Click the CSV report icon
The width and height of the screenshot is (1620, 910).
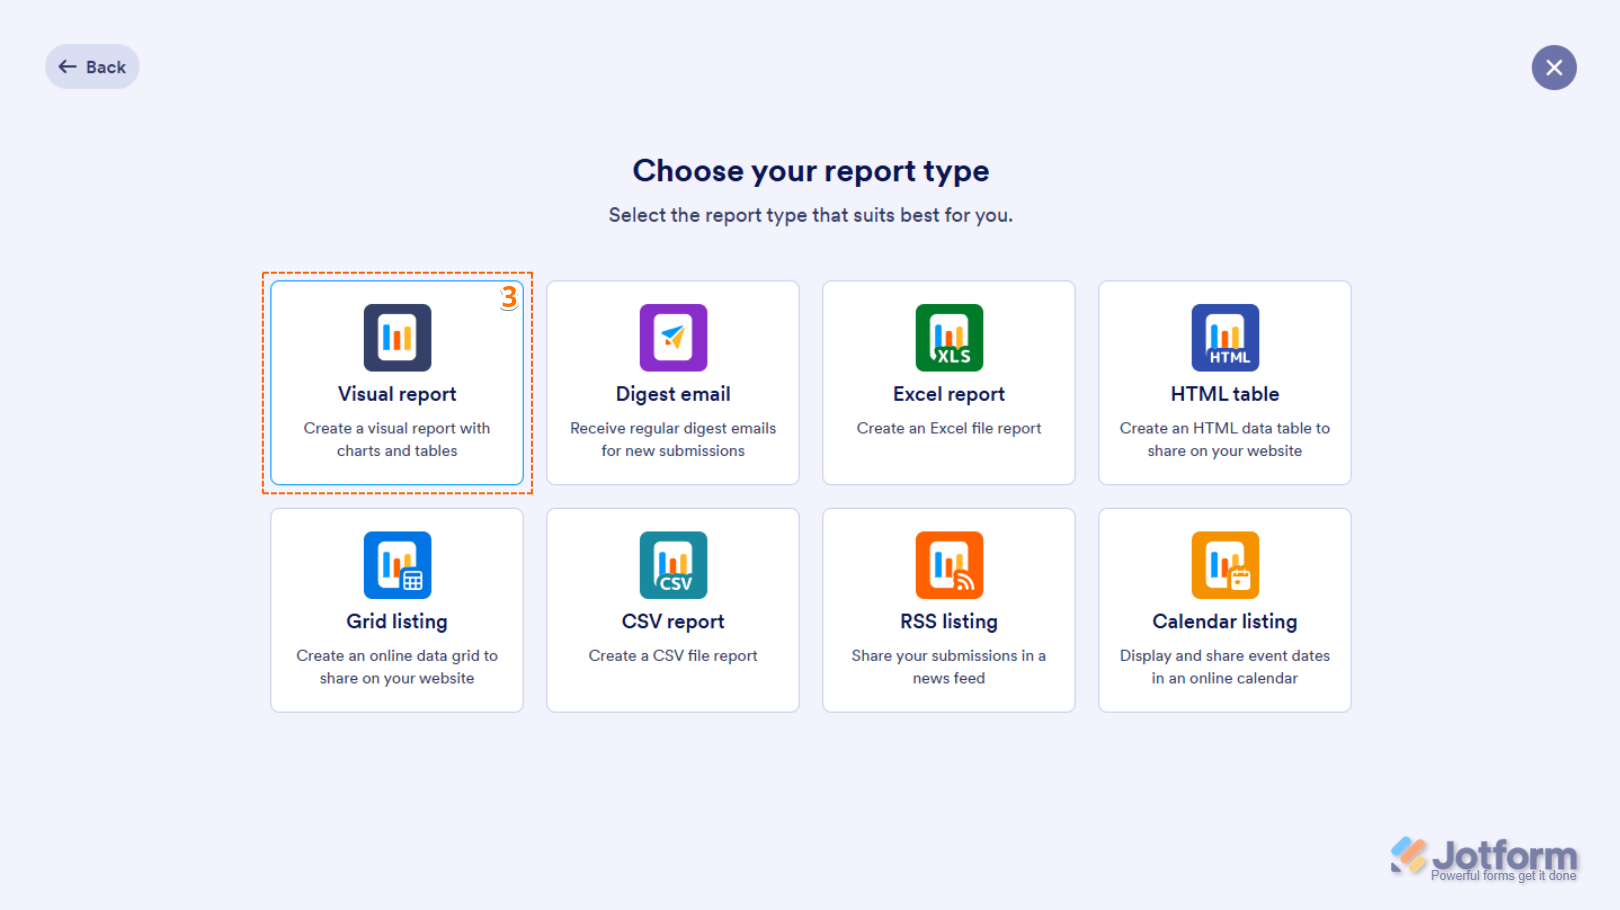(x=673, y=565)
